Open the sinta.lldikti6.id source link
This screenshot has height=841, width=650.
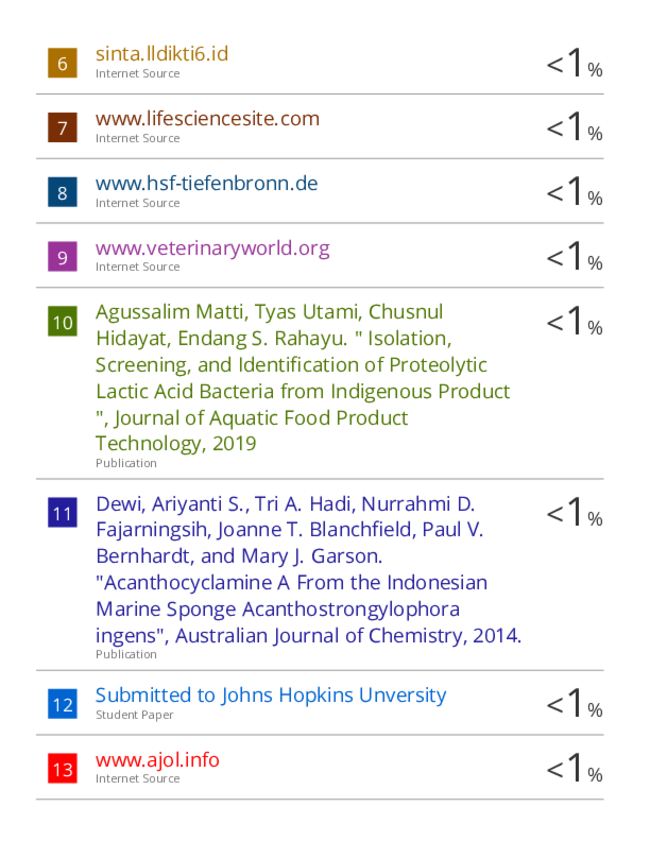point(162,54)
